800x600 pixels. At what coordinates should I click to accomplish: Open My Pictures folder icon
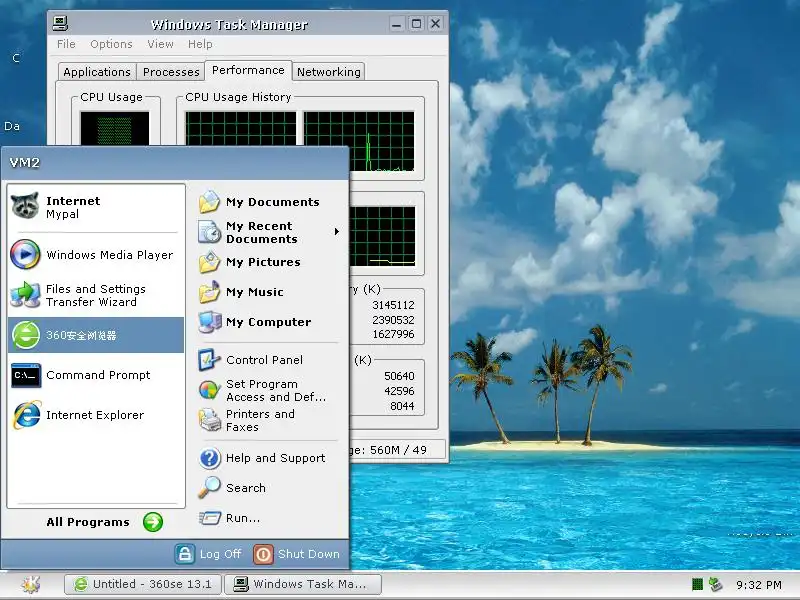tap(209, 262)
